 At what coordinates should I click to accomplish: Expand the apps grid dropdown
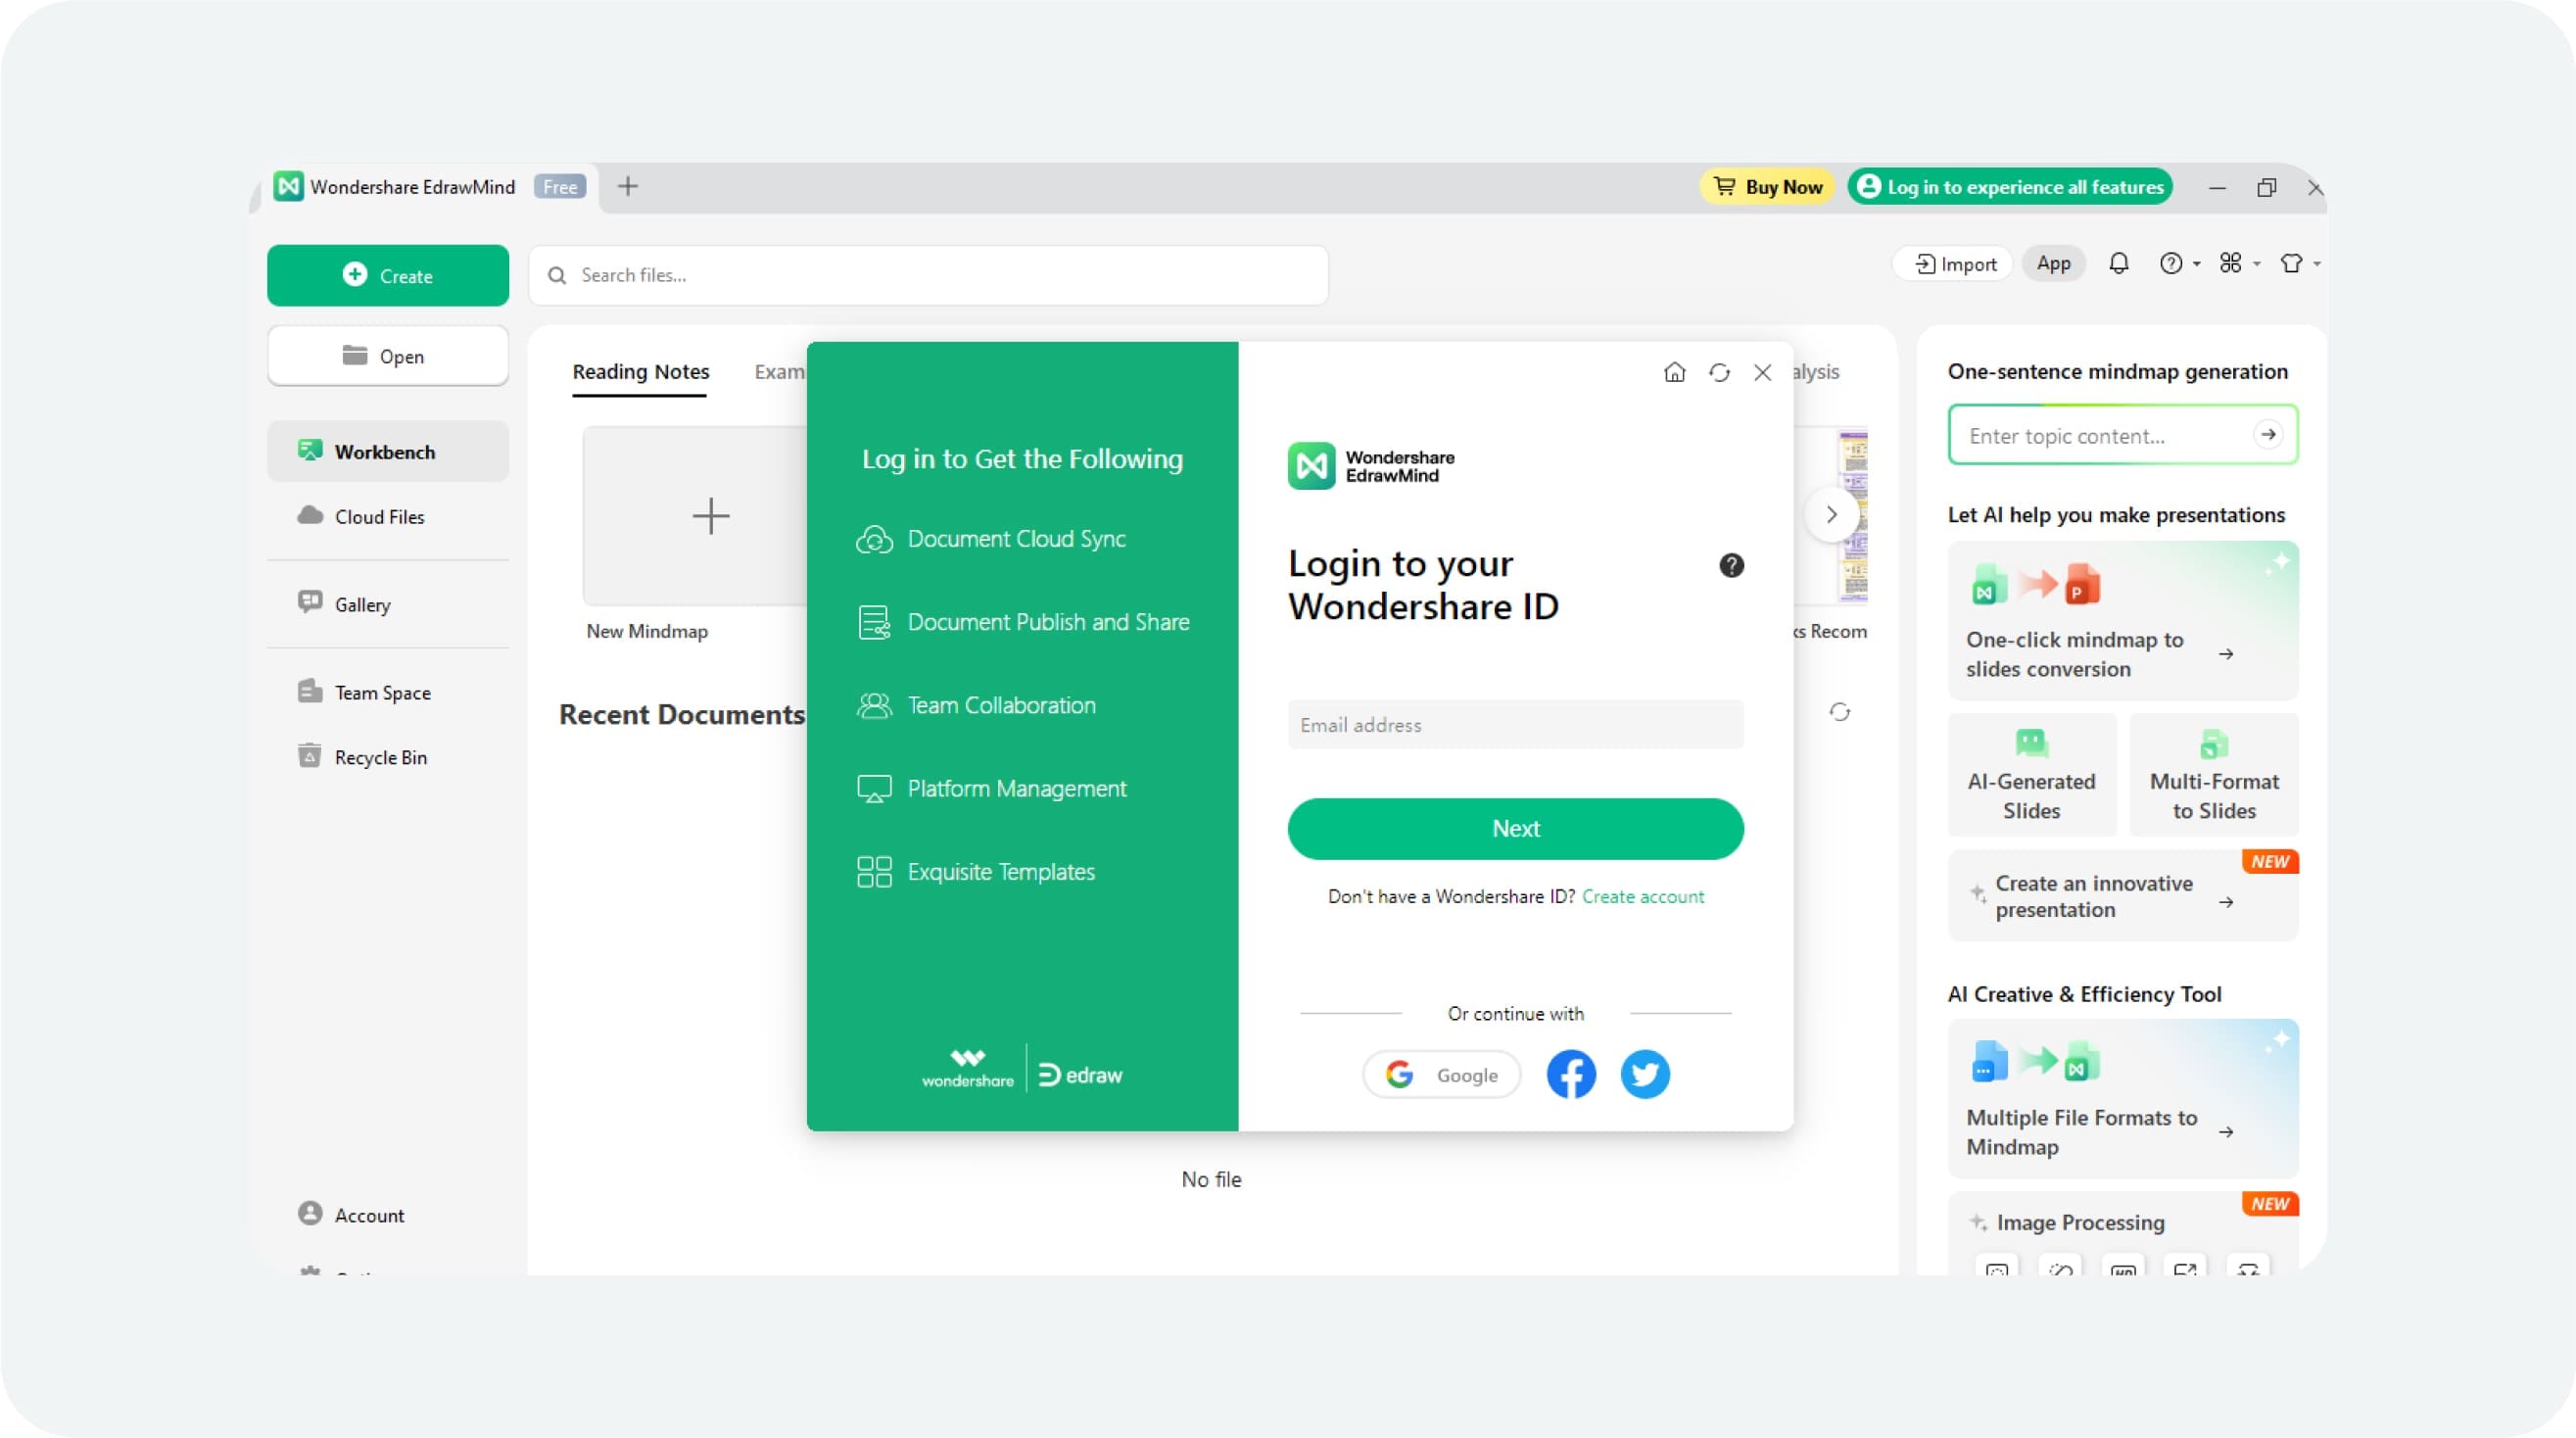(2239, 264)
